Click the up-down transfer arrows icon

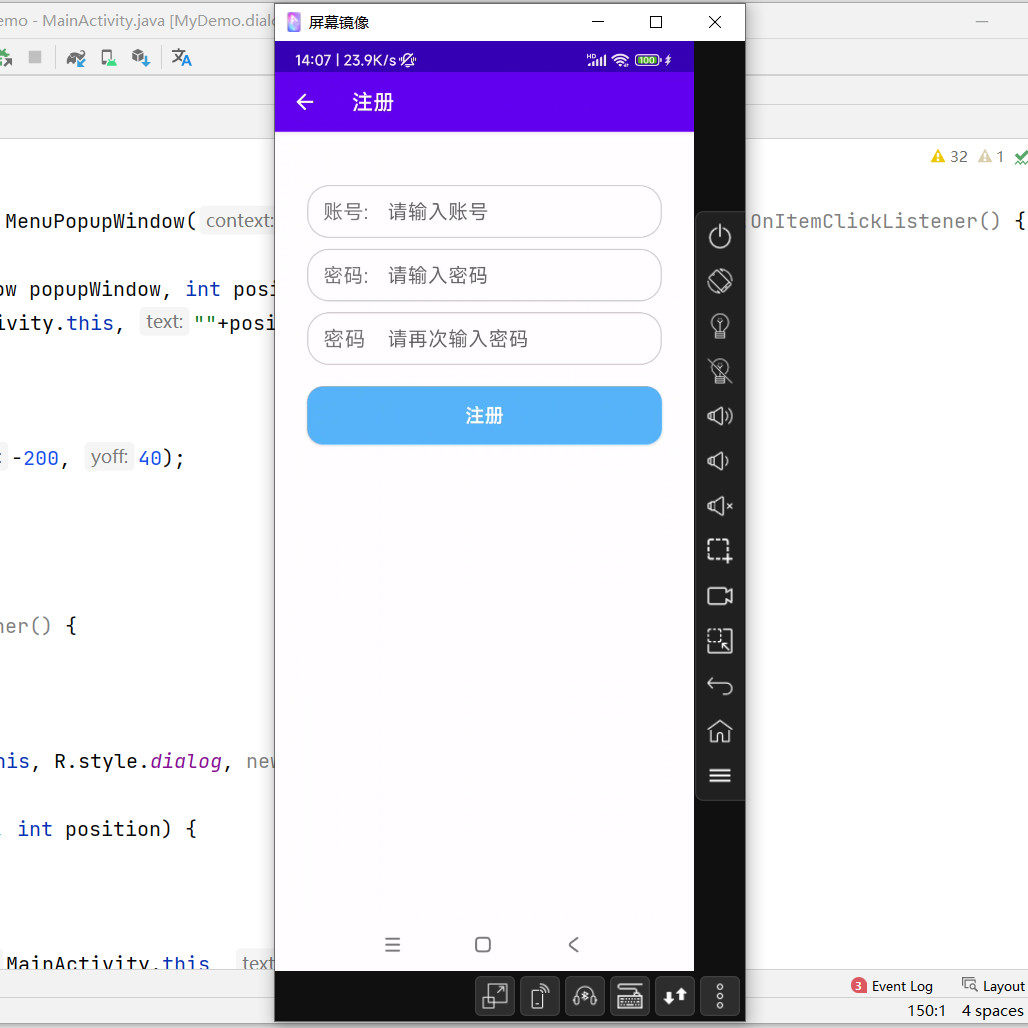(675, 996)
